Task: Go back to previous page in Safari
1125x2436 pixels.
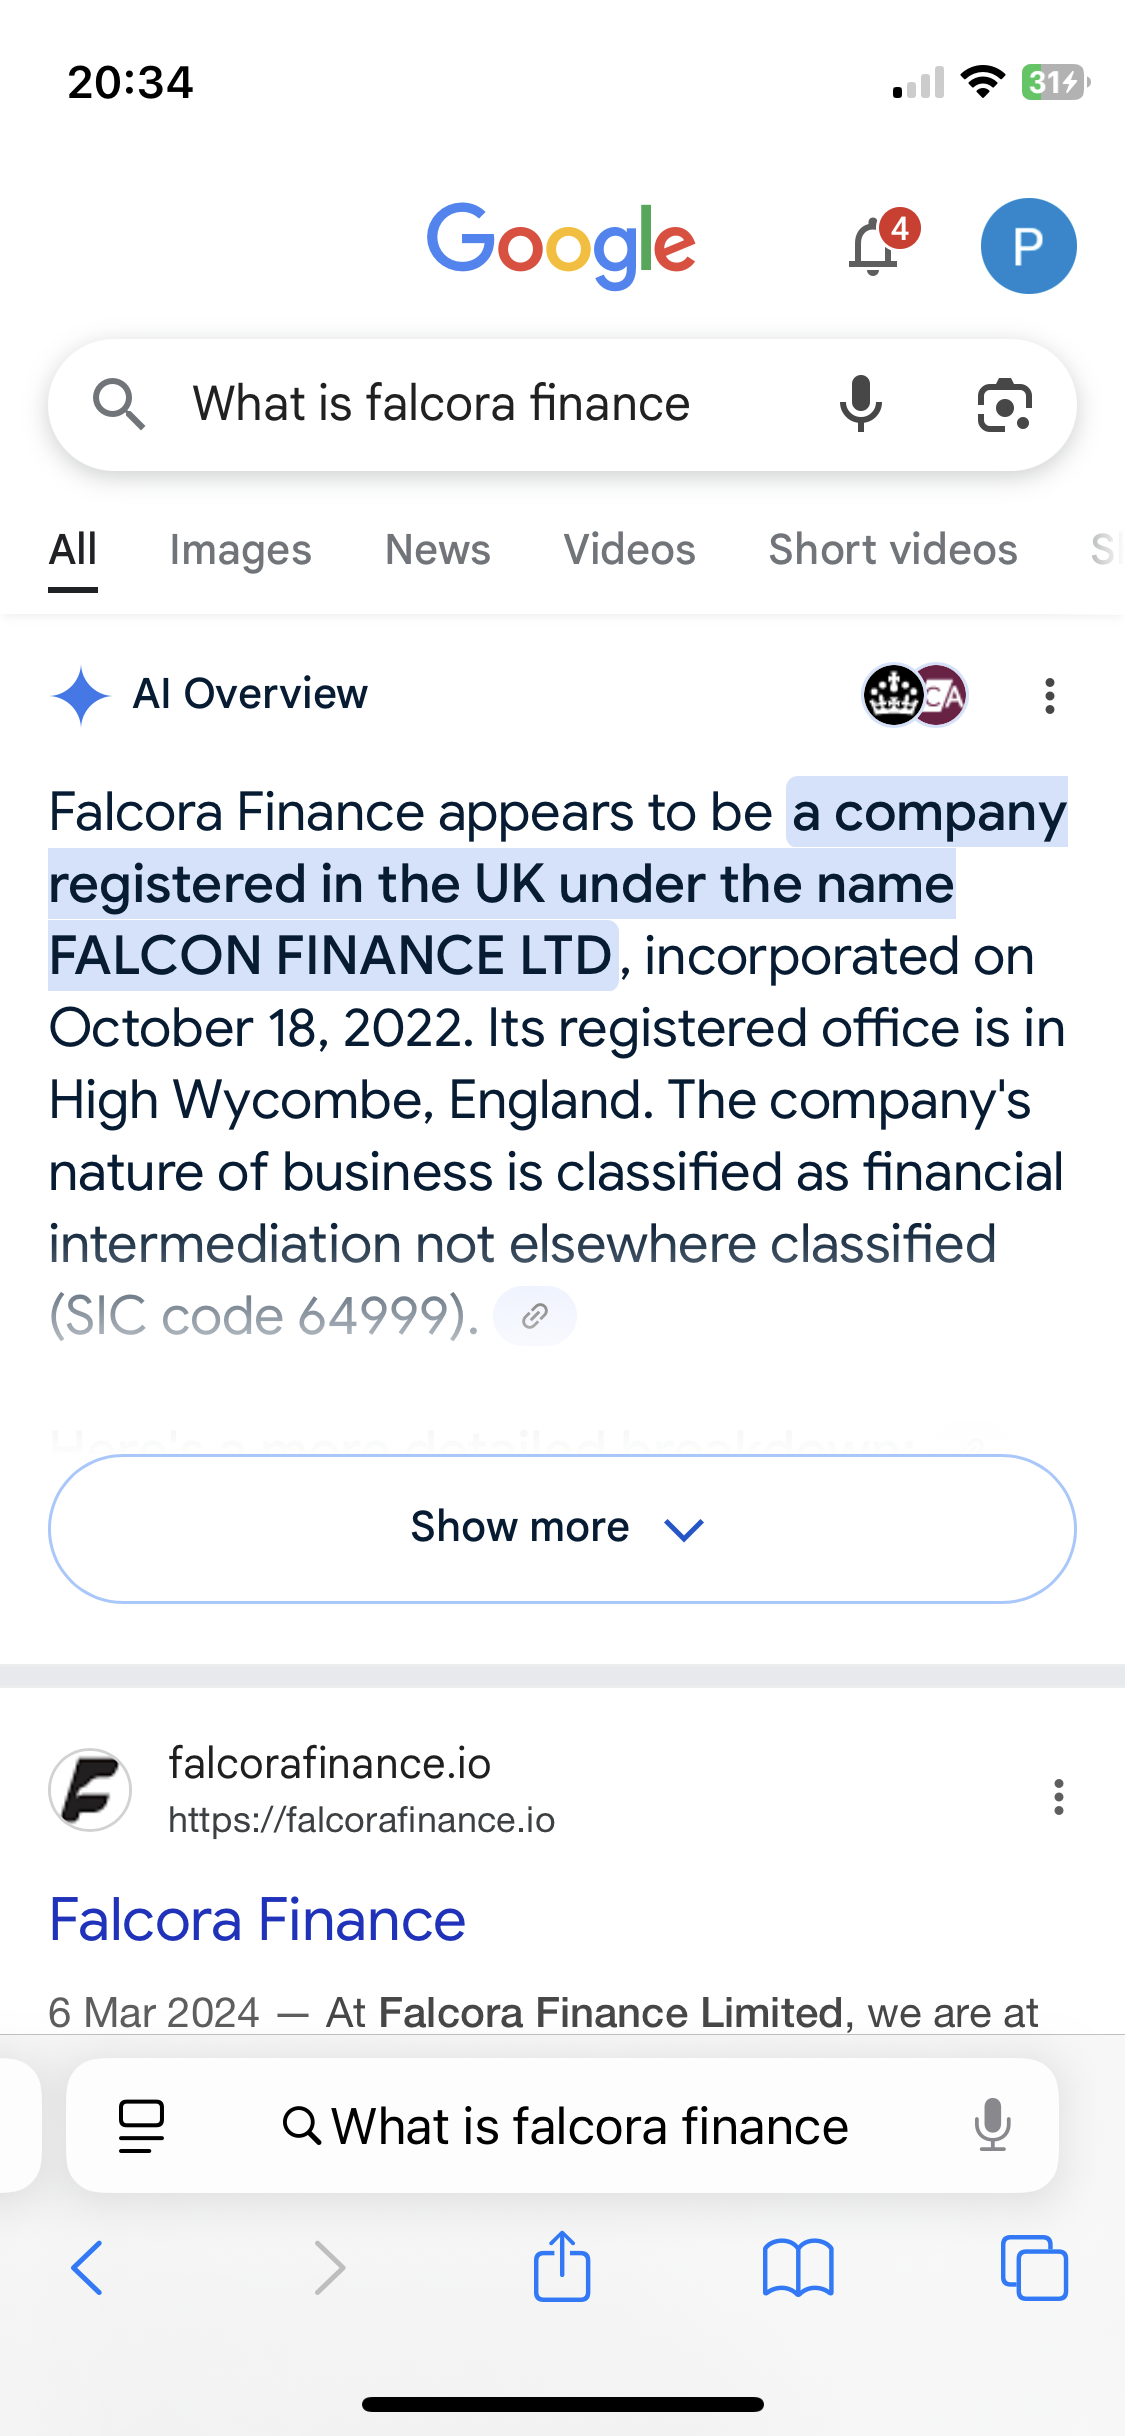Action: tap(88, 2267)
